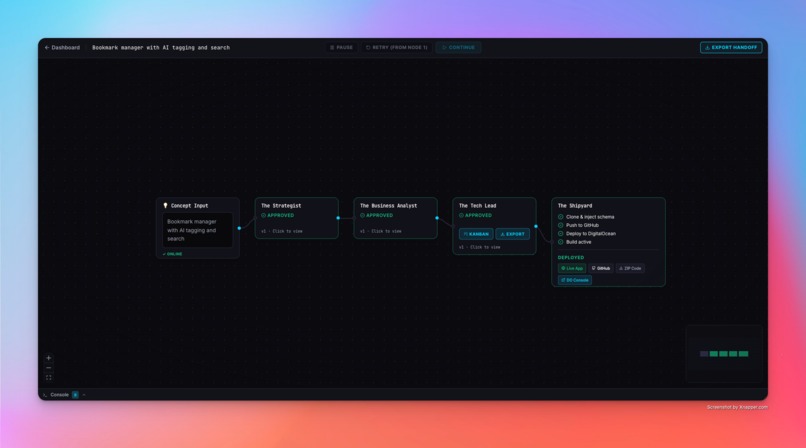This screenshot has height=448, width=806.
Task: Click Business Analyst APPROVED status
Action: coord(376,215)
